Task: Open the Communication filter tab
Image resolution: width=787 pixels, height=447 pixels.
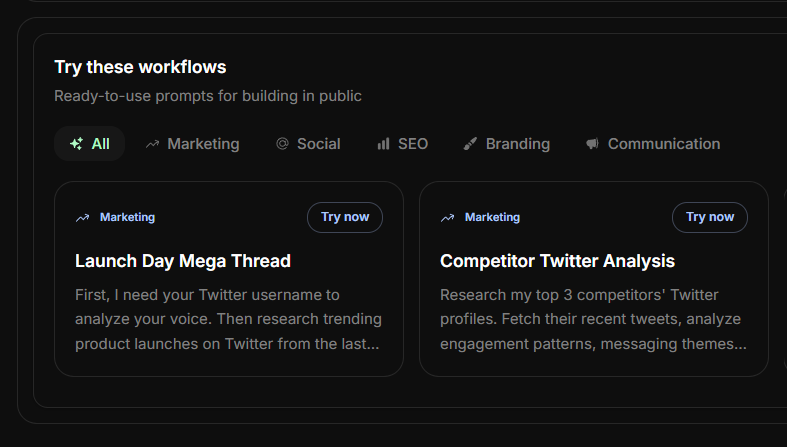Action: click(653, 144)
